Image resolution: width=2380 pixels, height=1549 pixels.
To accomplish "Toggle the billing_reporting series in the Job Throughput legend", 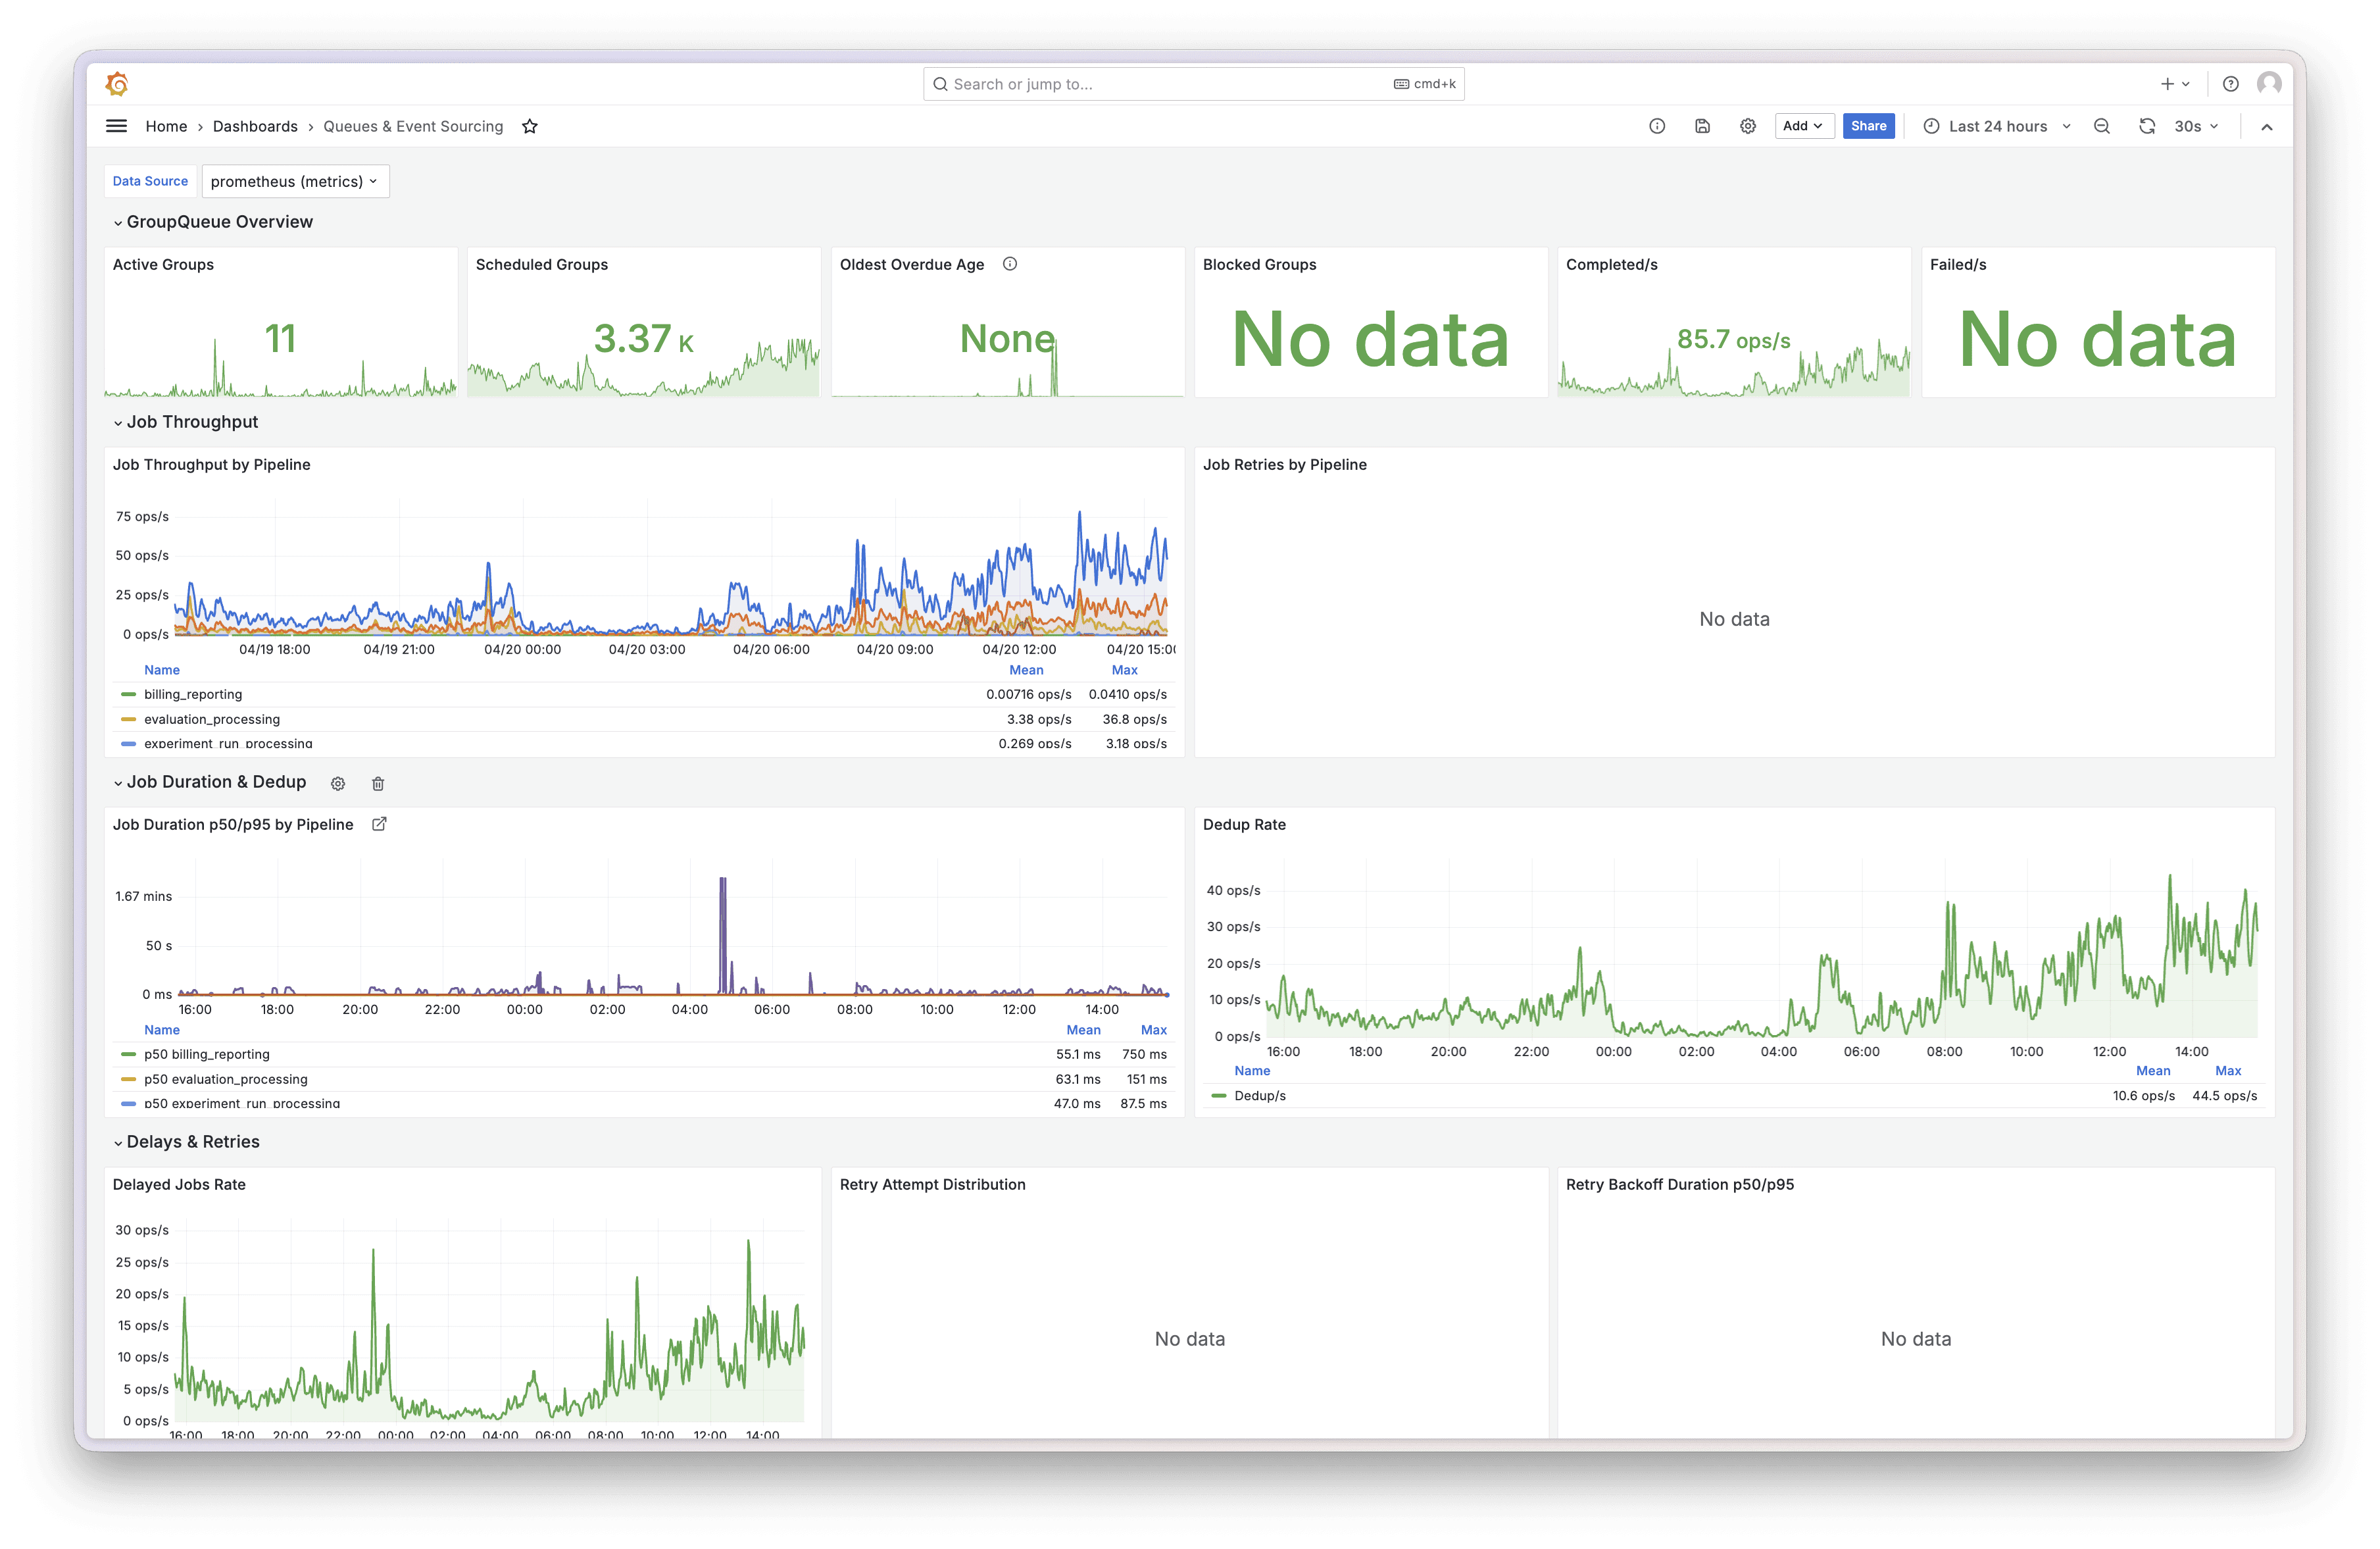I will pos(193,694).
